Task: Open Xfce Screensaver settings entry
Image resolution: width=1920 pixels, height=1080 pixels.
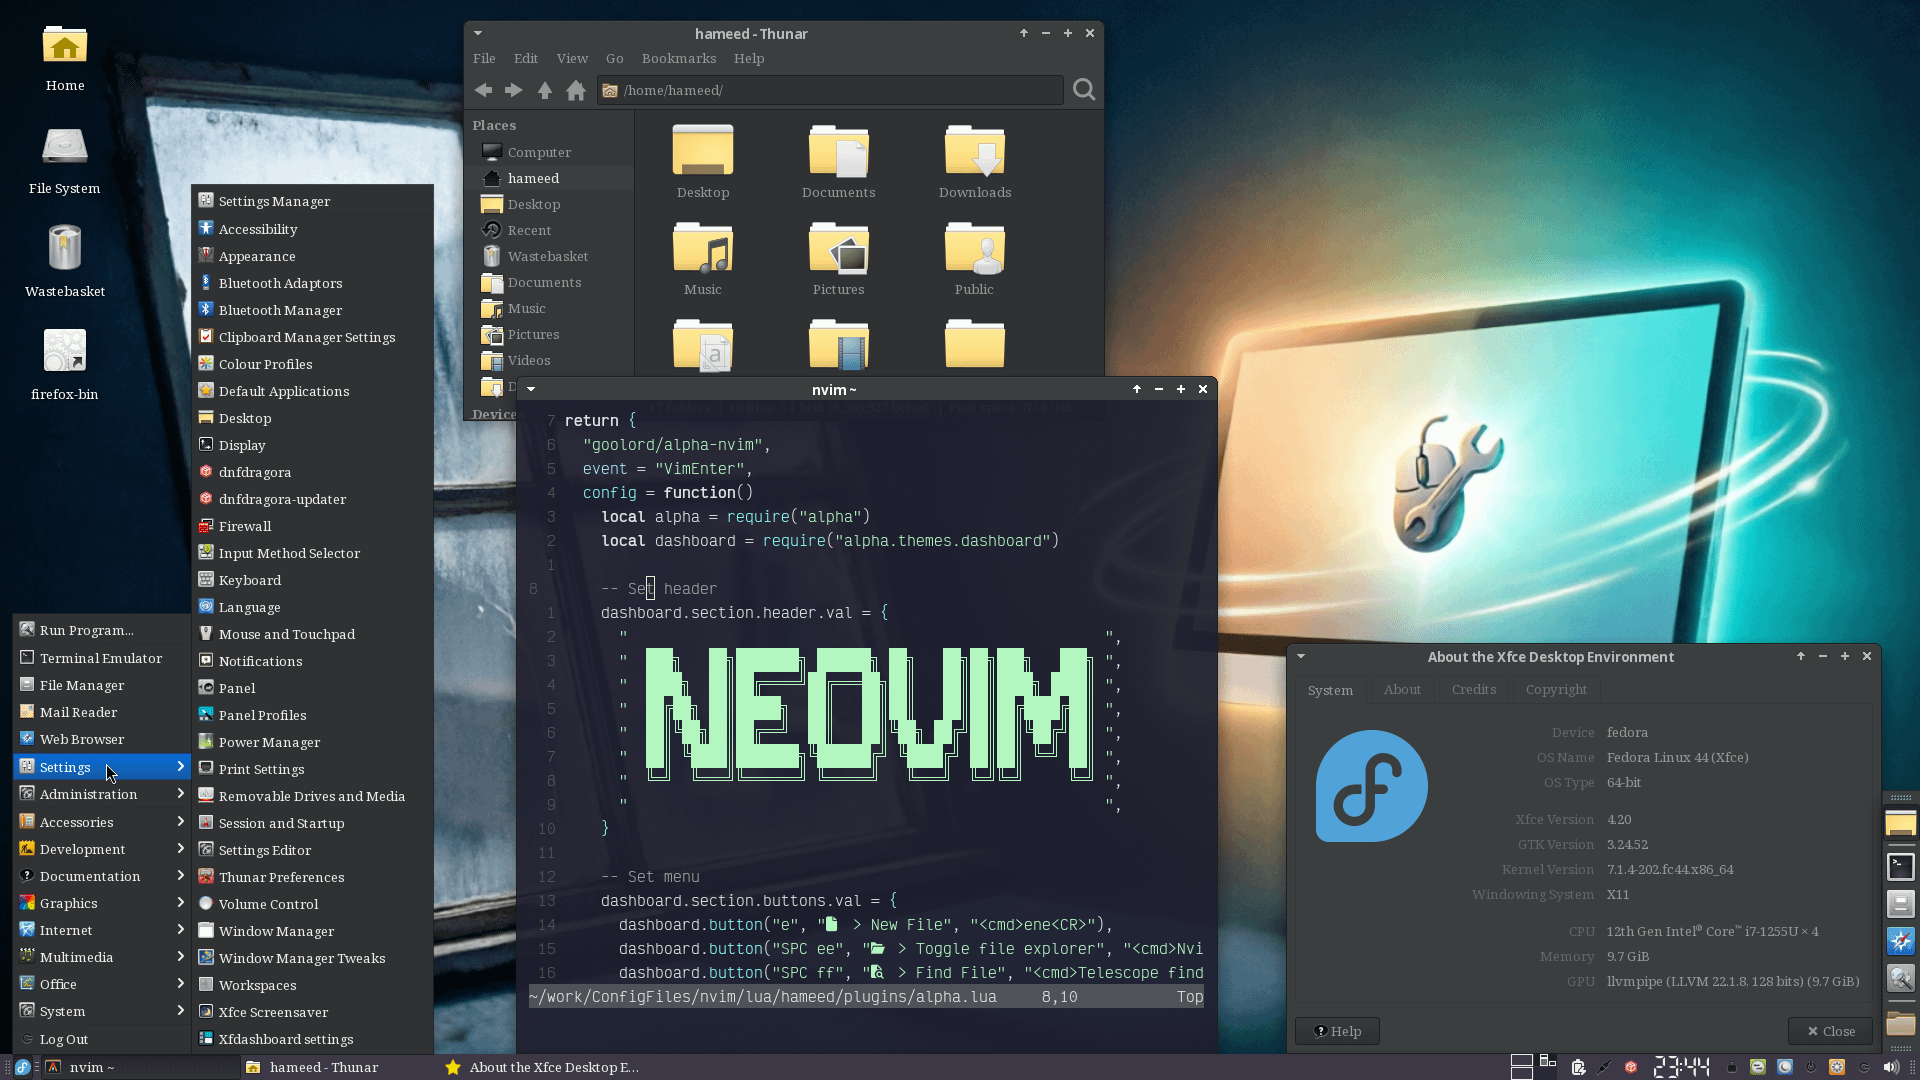Action: tap(312, 1012)
